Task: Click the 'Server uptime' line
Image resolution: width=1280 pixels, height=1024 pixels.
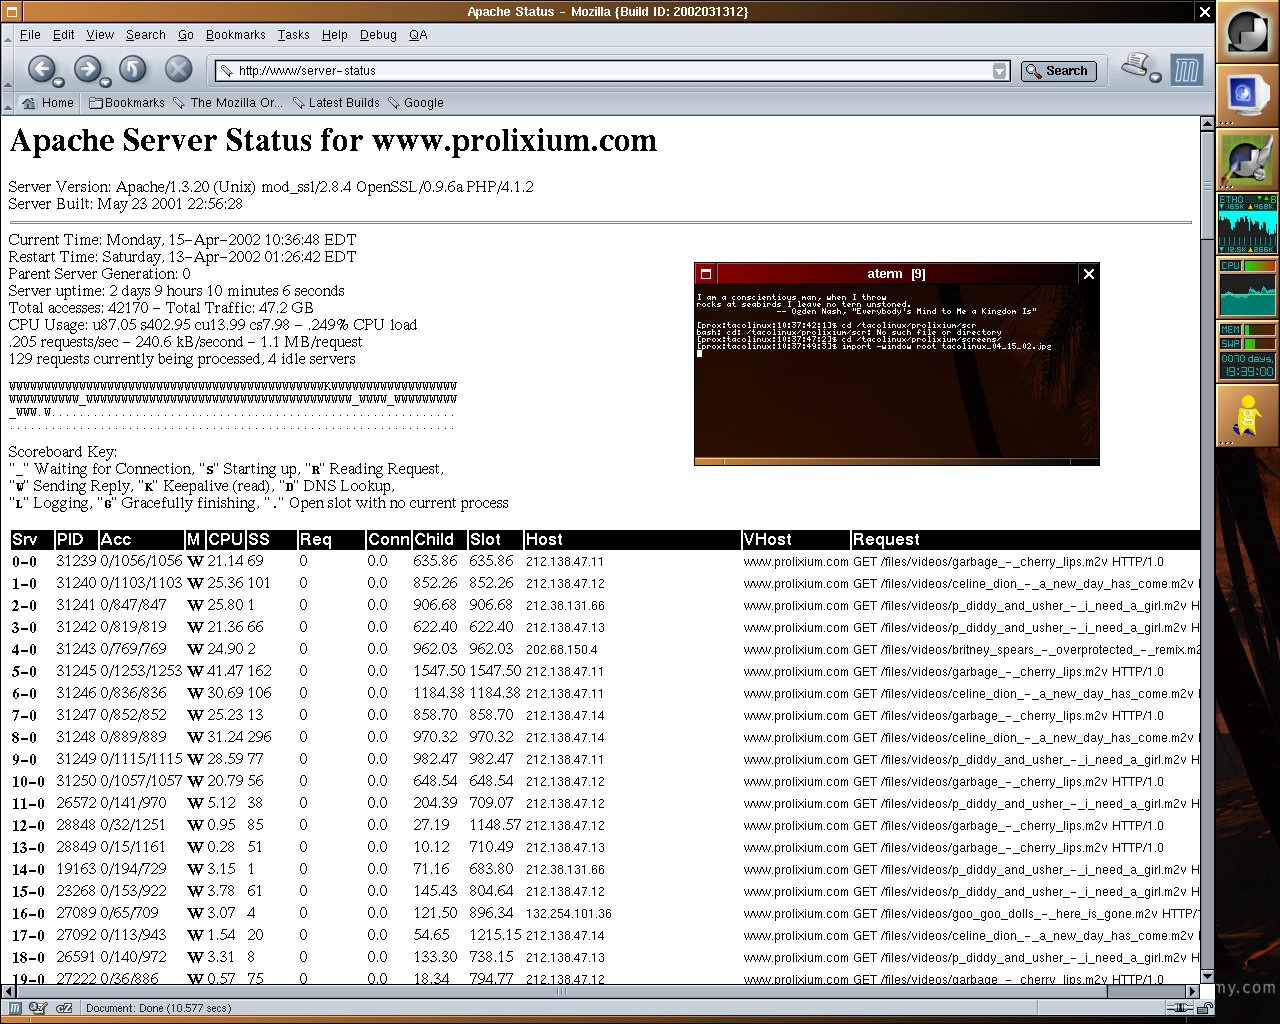Action: pyautogui.click(x=176, y=291)
